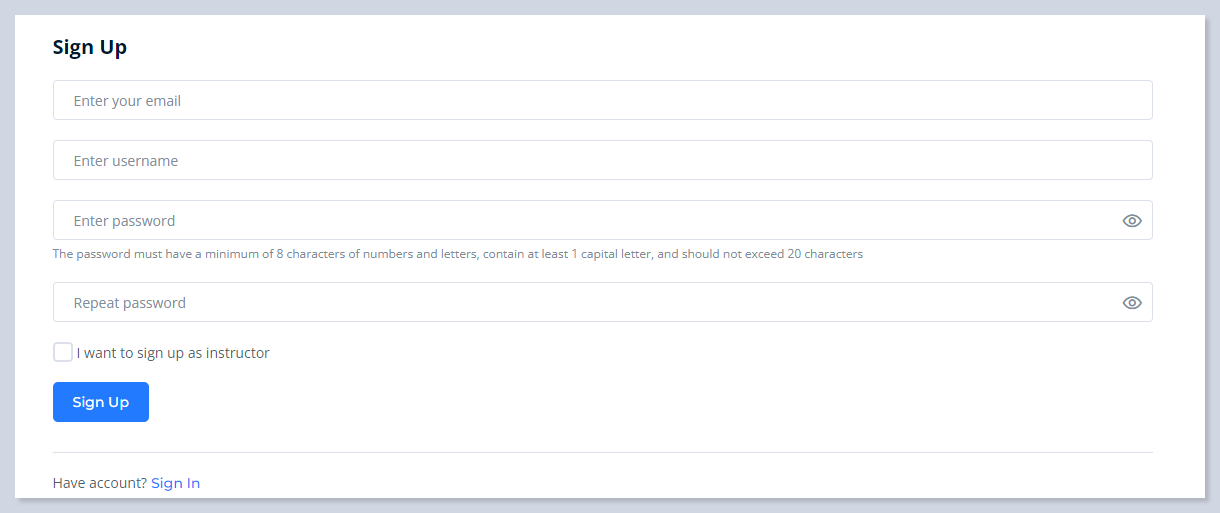The height and width of the screenshot is (513, 1220).
Task: Click the "Enter password" placeholder text
Action: click(x=124, y=221)
